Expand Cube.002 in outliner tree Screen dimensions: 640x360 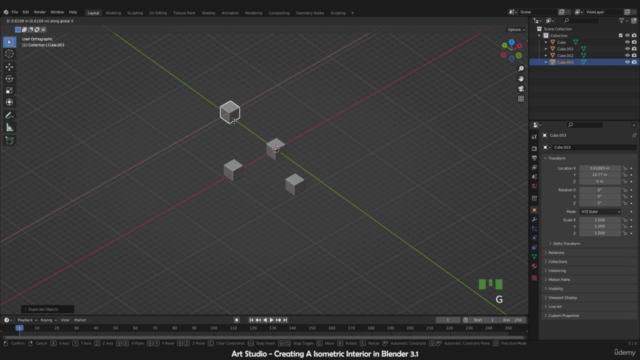coord(546,55)
